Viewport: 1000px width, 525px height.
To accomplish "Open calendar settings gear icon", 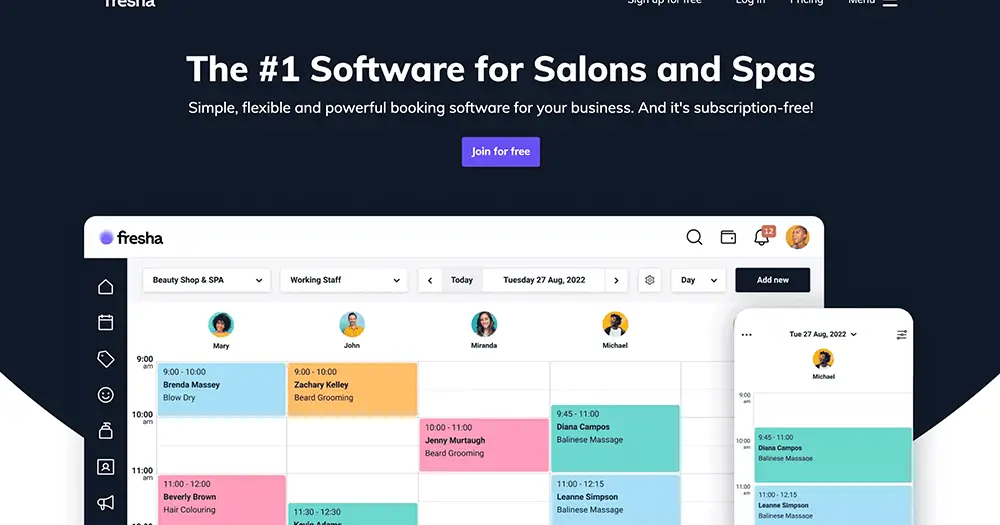I will click(x=650, y=280).
